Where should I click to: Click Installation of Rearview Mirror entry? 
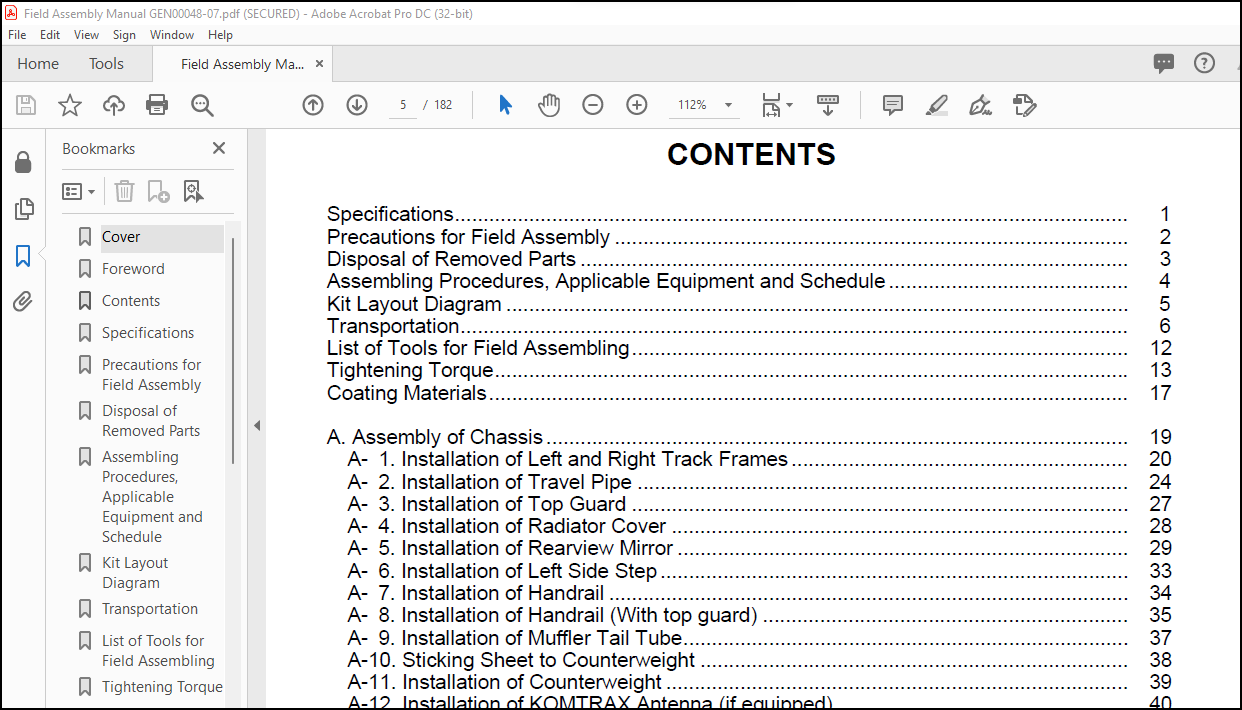point(759,548)
